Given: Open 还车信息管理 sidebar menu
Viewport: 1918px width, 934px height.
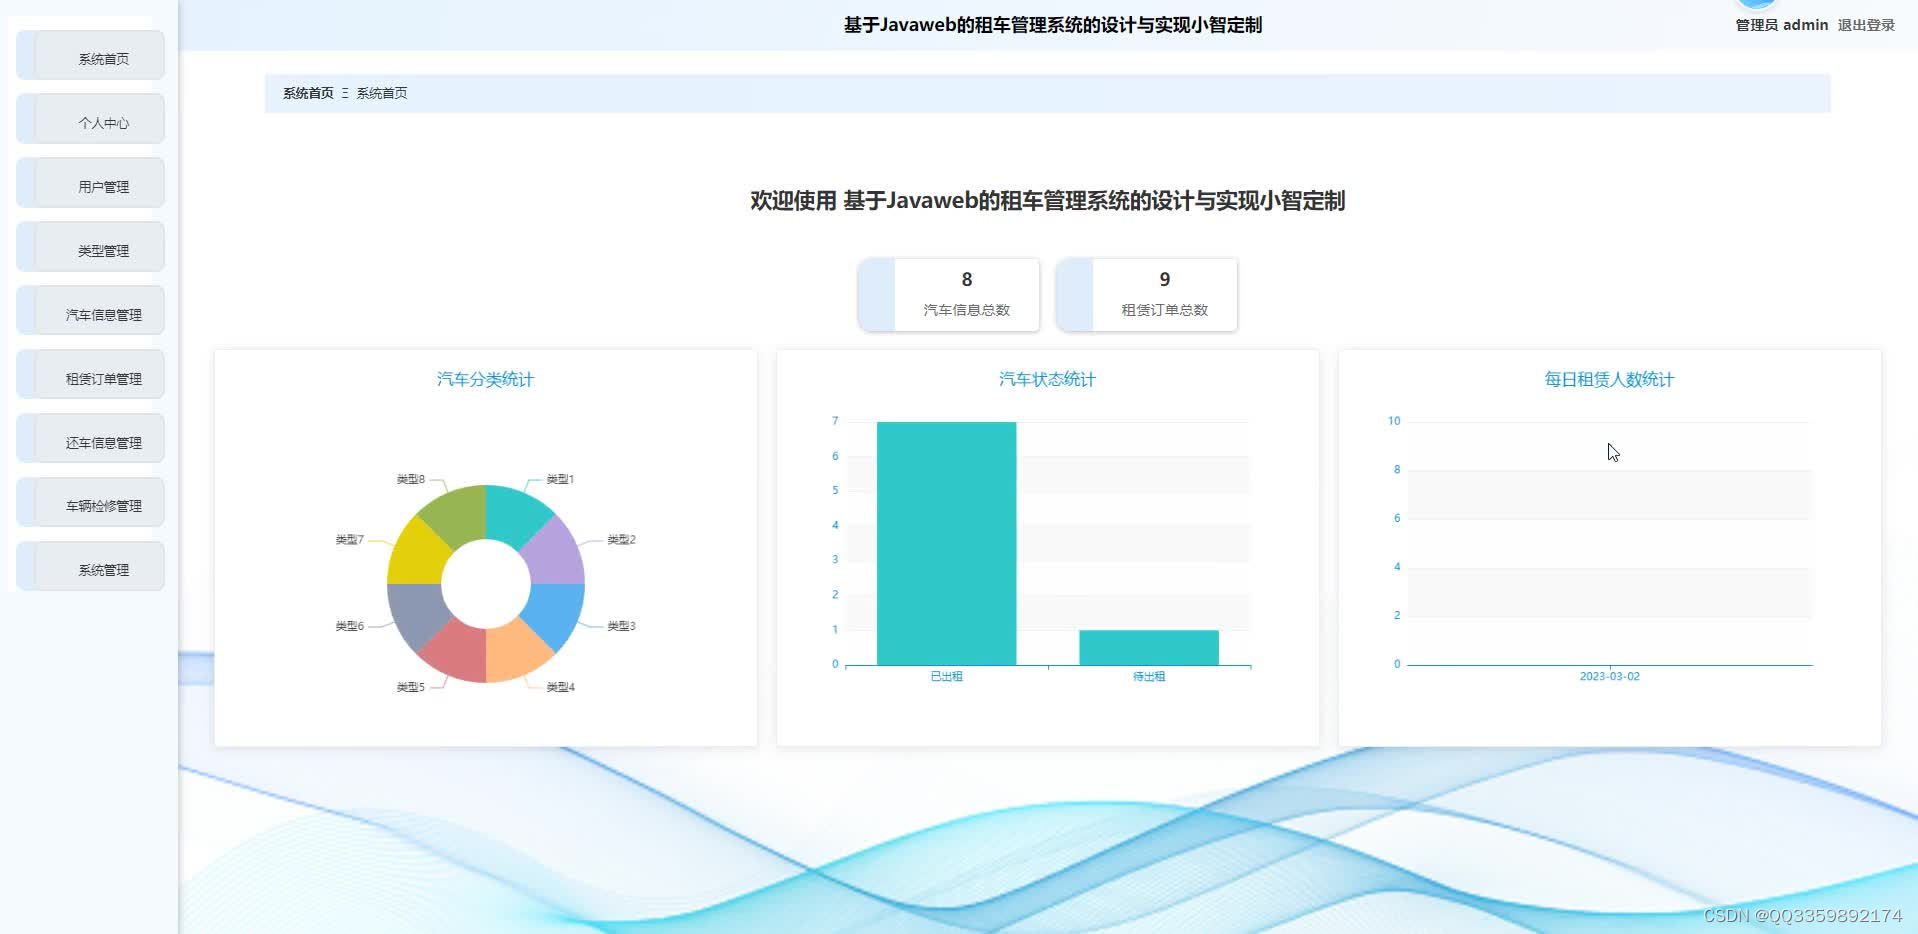Looking at the screenshot, I should [91, 440].
